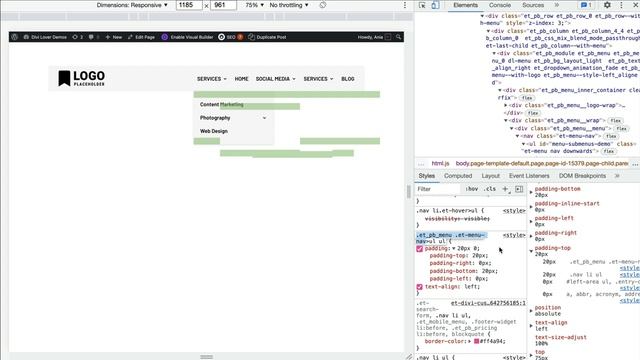Click Duplicate Post in admin bar
Viewport: 640px width, 360px height.
pyautogui.click(x=267, y=37)
